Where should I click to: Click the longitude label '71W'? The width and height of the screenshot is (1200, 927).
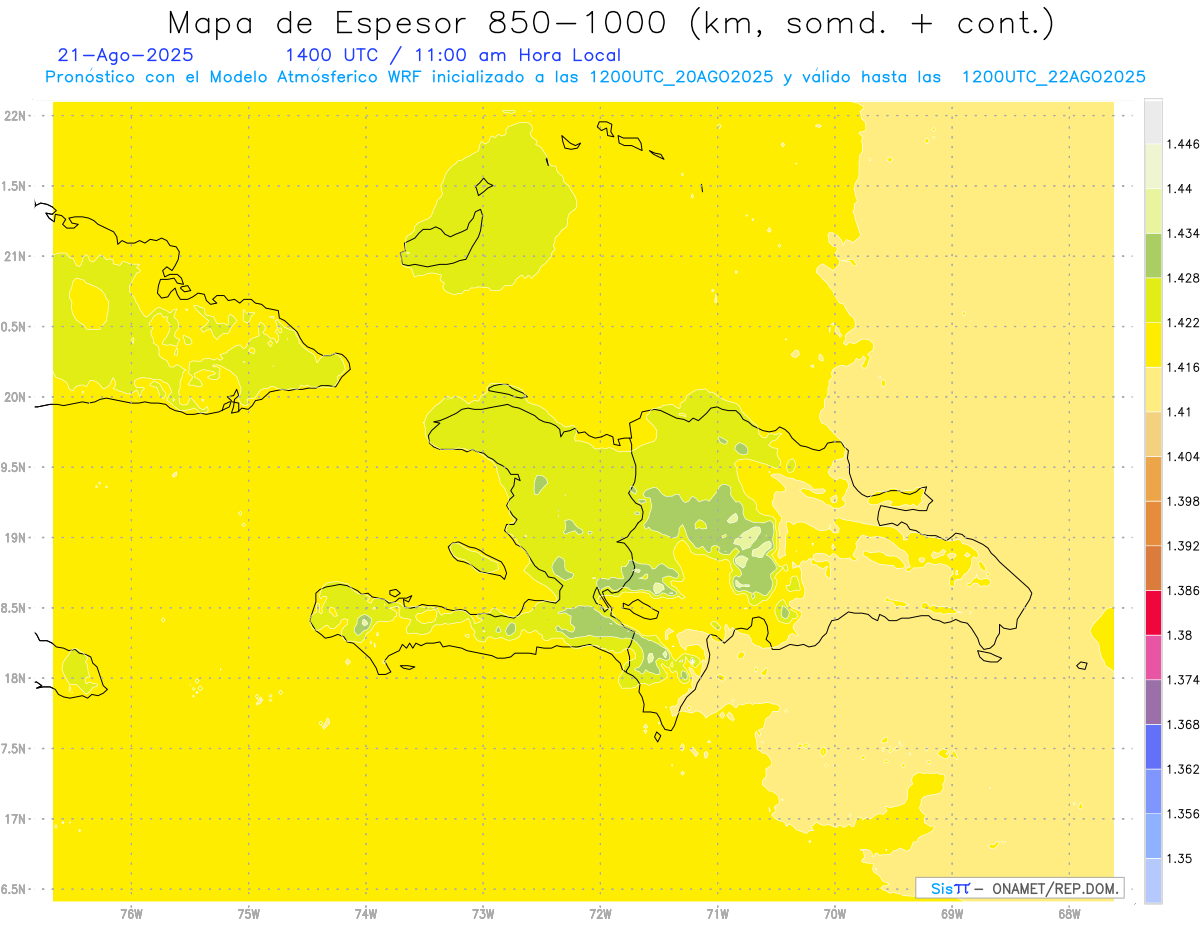pos(717,914)
